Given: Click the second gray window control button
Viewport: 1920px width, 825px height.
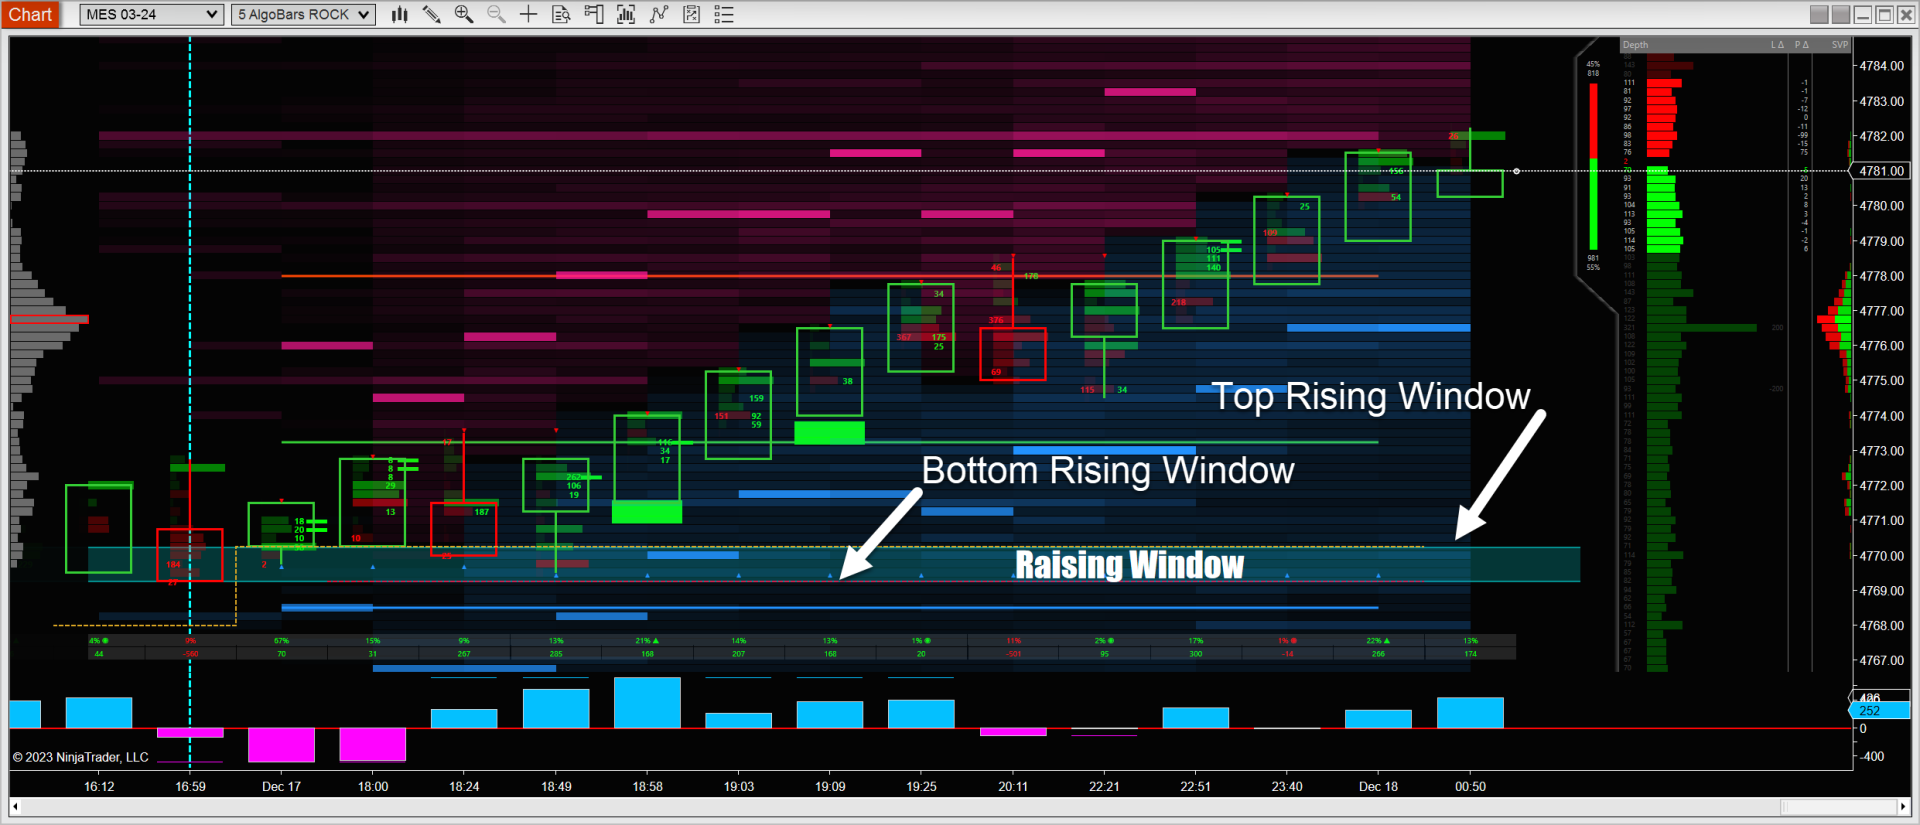Looking at the screenshot, I should 1841,14.
